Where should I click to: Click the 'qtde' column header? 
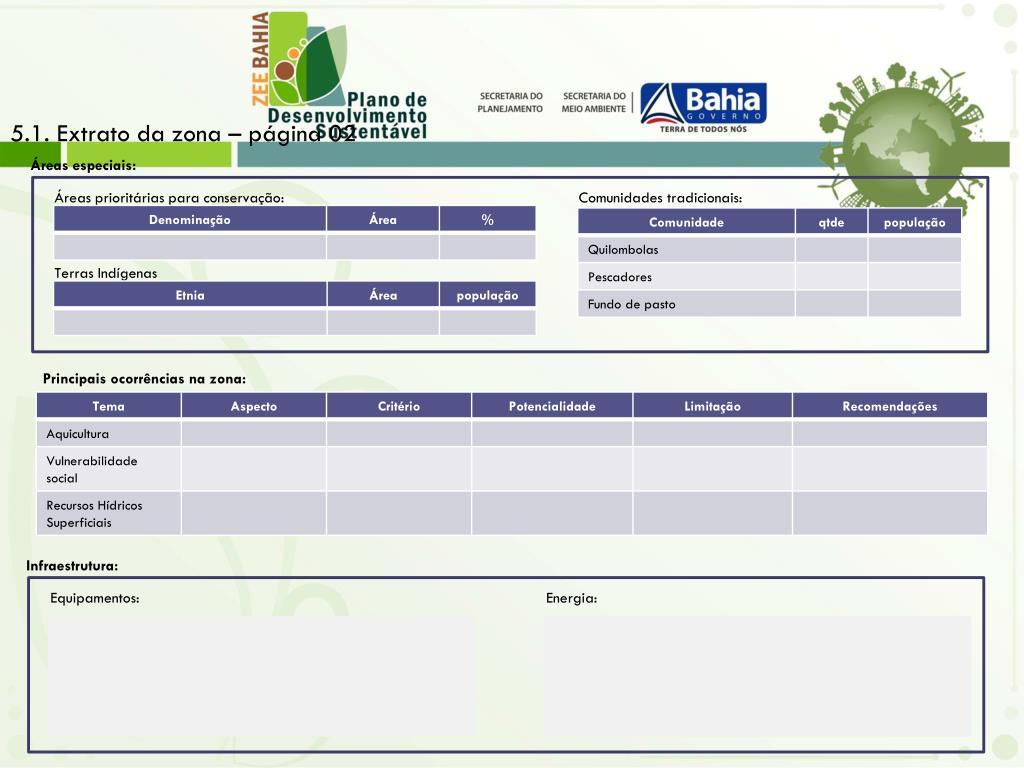831,222
